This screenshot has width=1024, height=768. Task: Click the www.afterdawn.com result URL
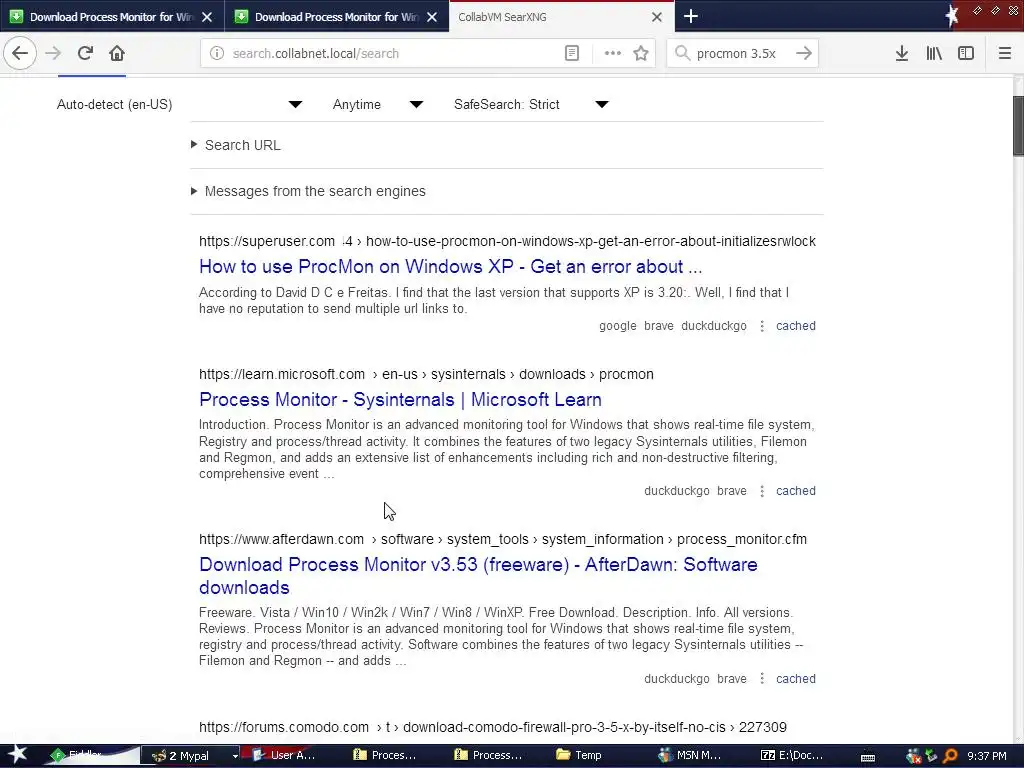pos(503,539)
